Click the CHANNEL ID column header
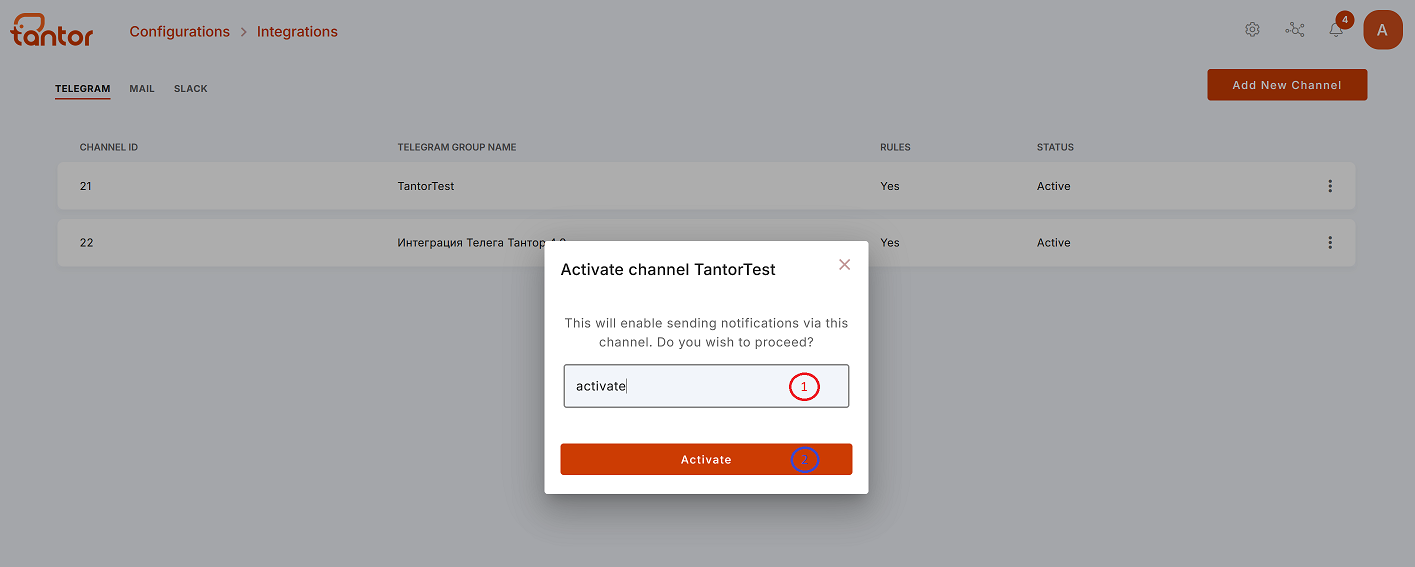Viewport: 1415px width, 567px height. pyautogui.click(x=109, y=148)
